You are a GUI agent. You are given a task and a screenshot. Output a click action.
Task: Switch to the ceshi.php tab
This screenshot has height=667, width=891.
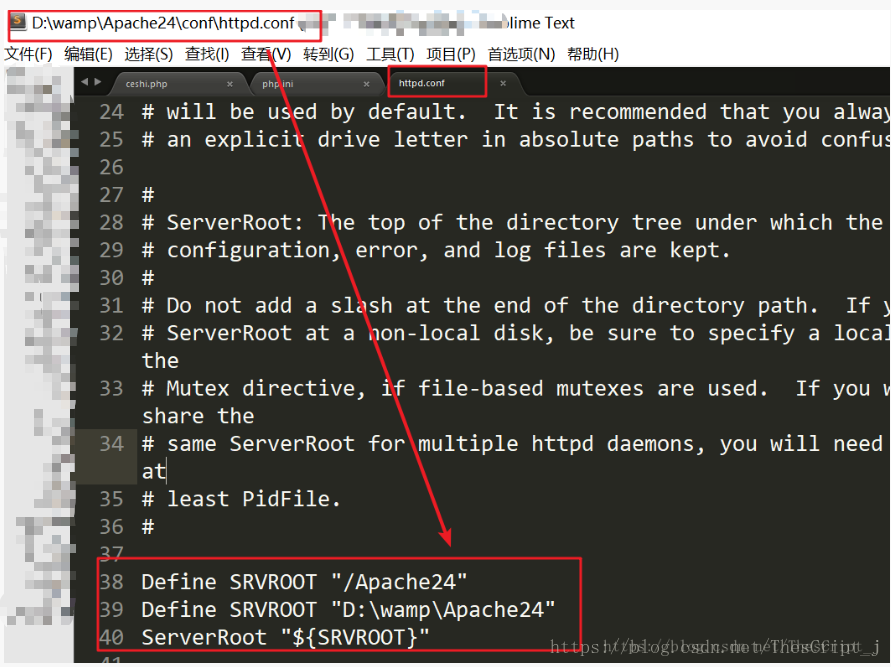(147, 84)
